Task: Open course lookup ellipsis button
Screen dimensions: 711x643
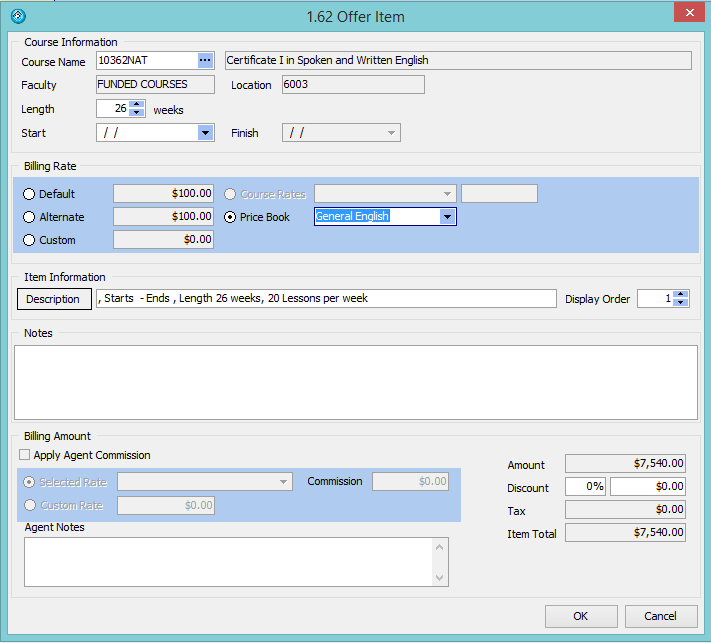Action: tap(205, 61)
